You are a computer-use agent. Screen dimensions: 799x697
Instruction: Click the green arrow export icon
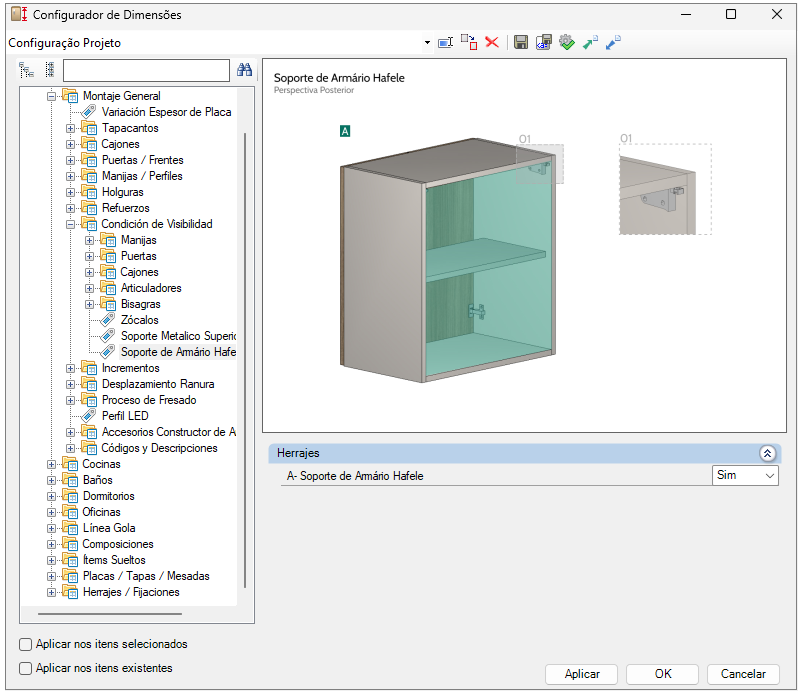click(x=590, y=42)
